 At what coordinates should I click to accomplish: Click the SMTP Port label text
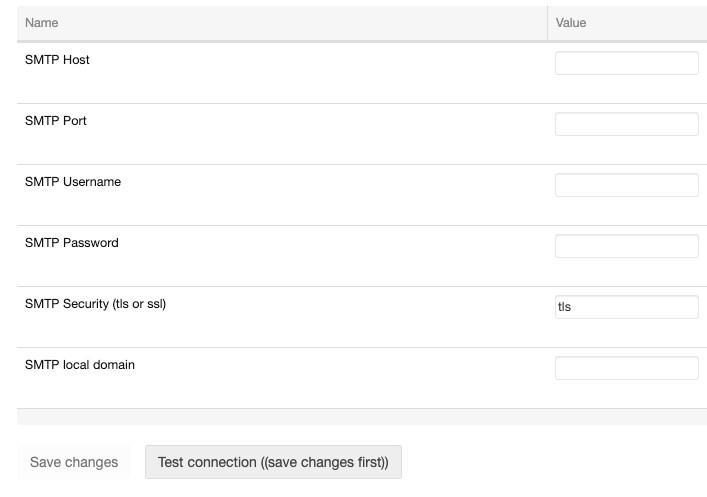[x=55, y=121]
